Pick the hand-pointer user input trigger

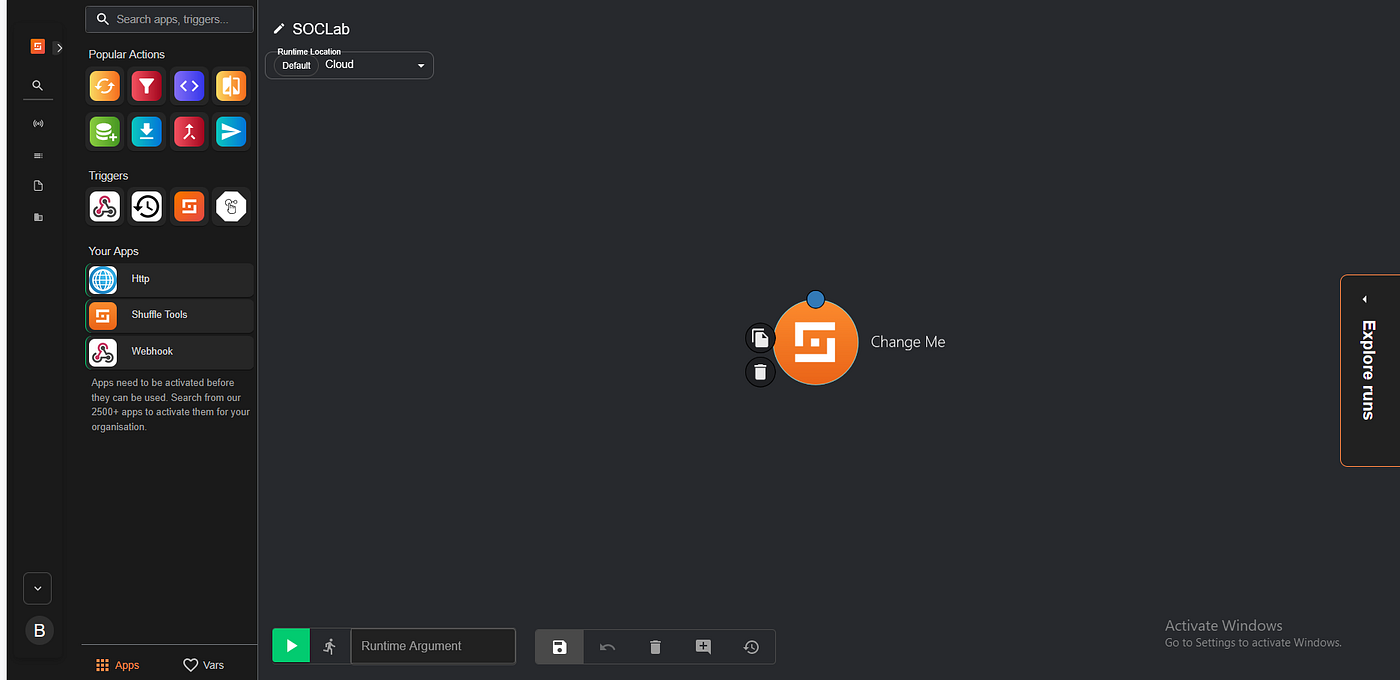coord(231,207)
